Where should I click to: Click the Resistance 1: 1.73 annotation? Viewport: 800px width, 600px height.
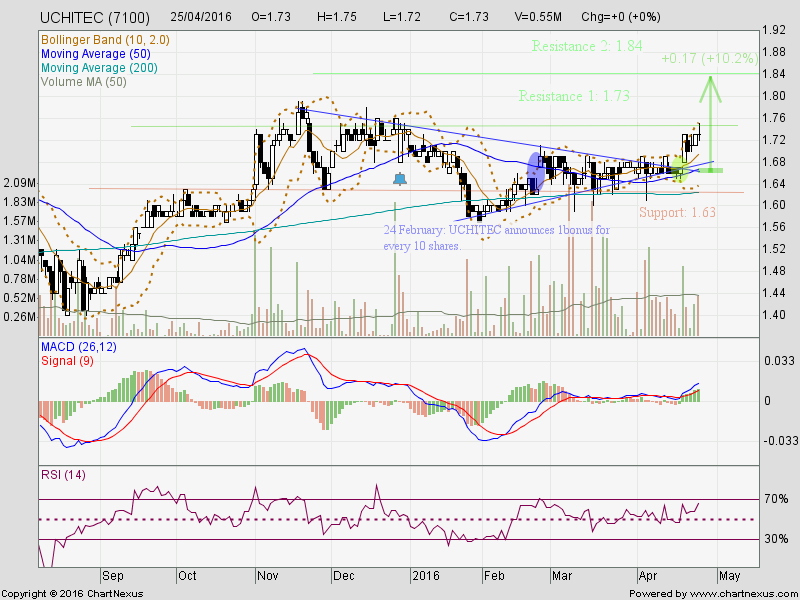coord(574,96)
